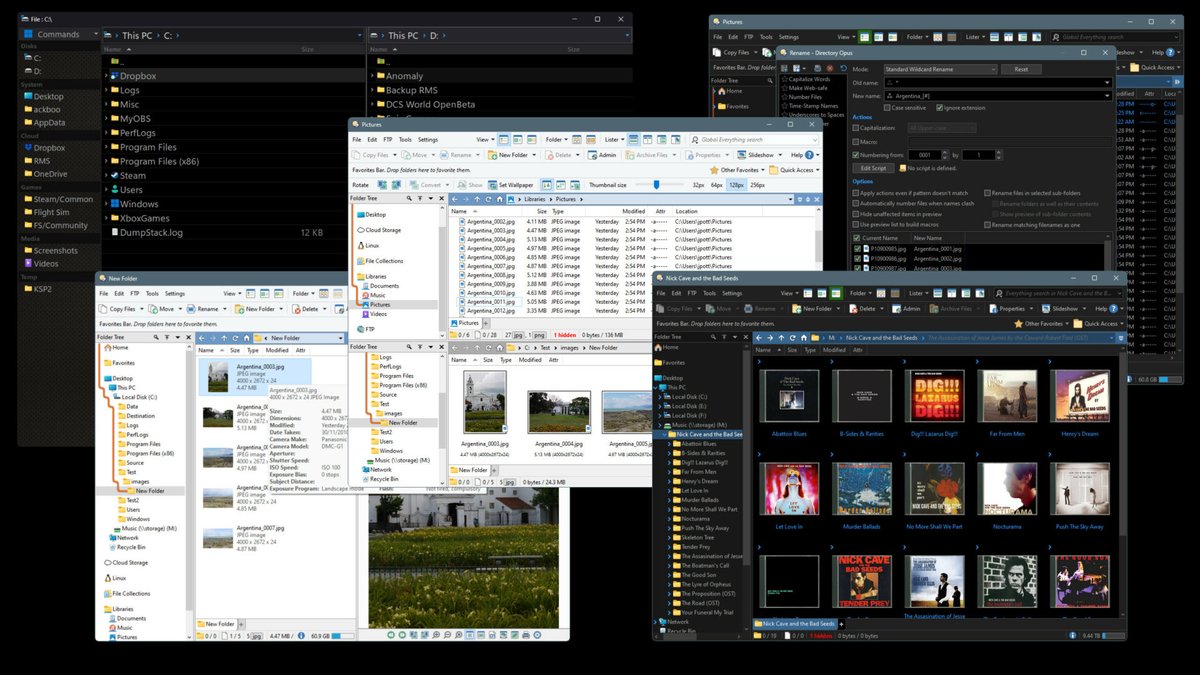Open Help icon in light Pictures window
This screenshot has height=675, width=1200.
[x=809, y=155]
